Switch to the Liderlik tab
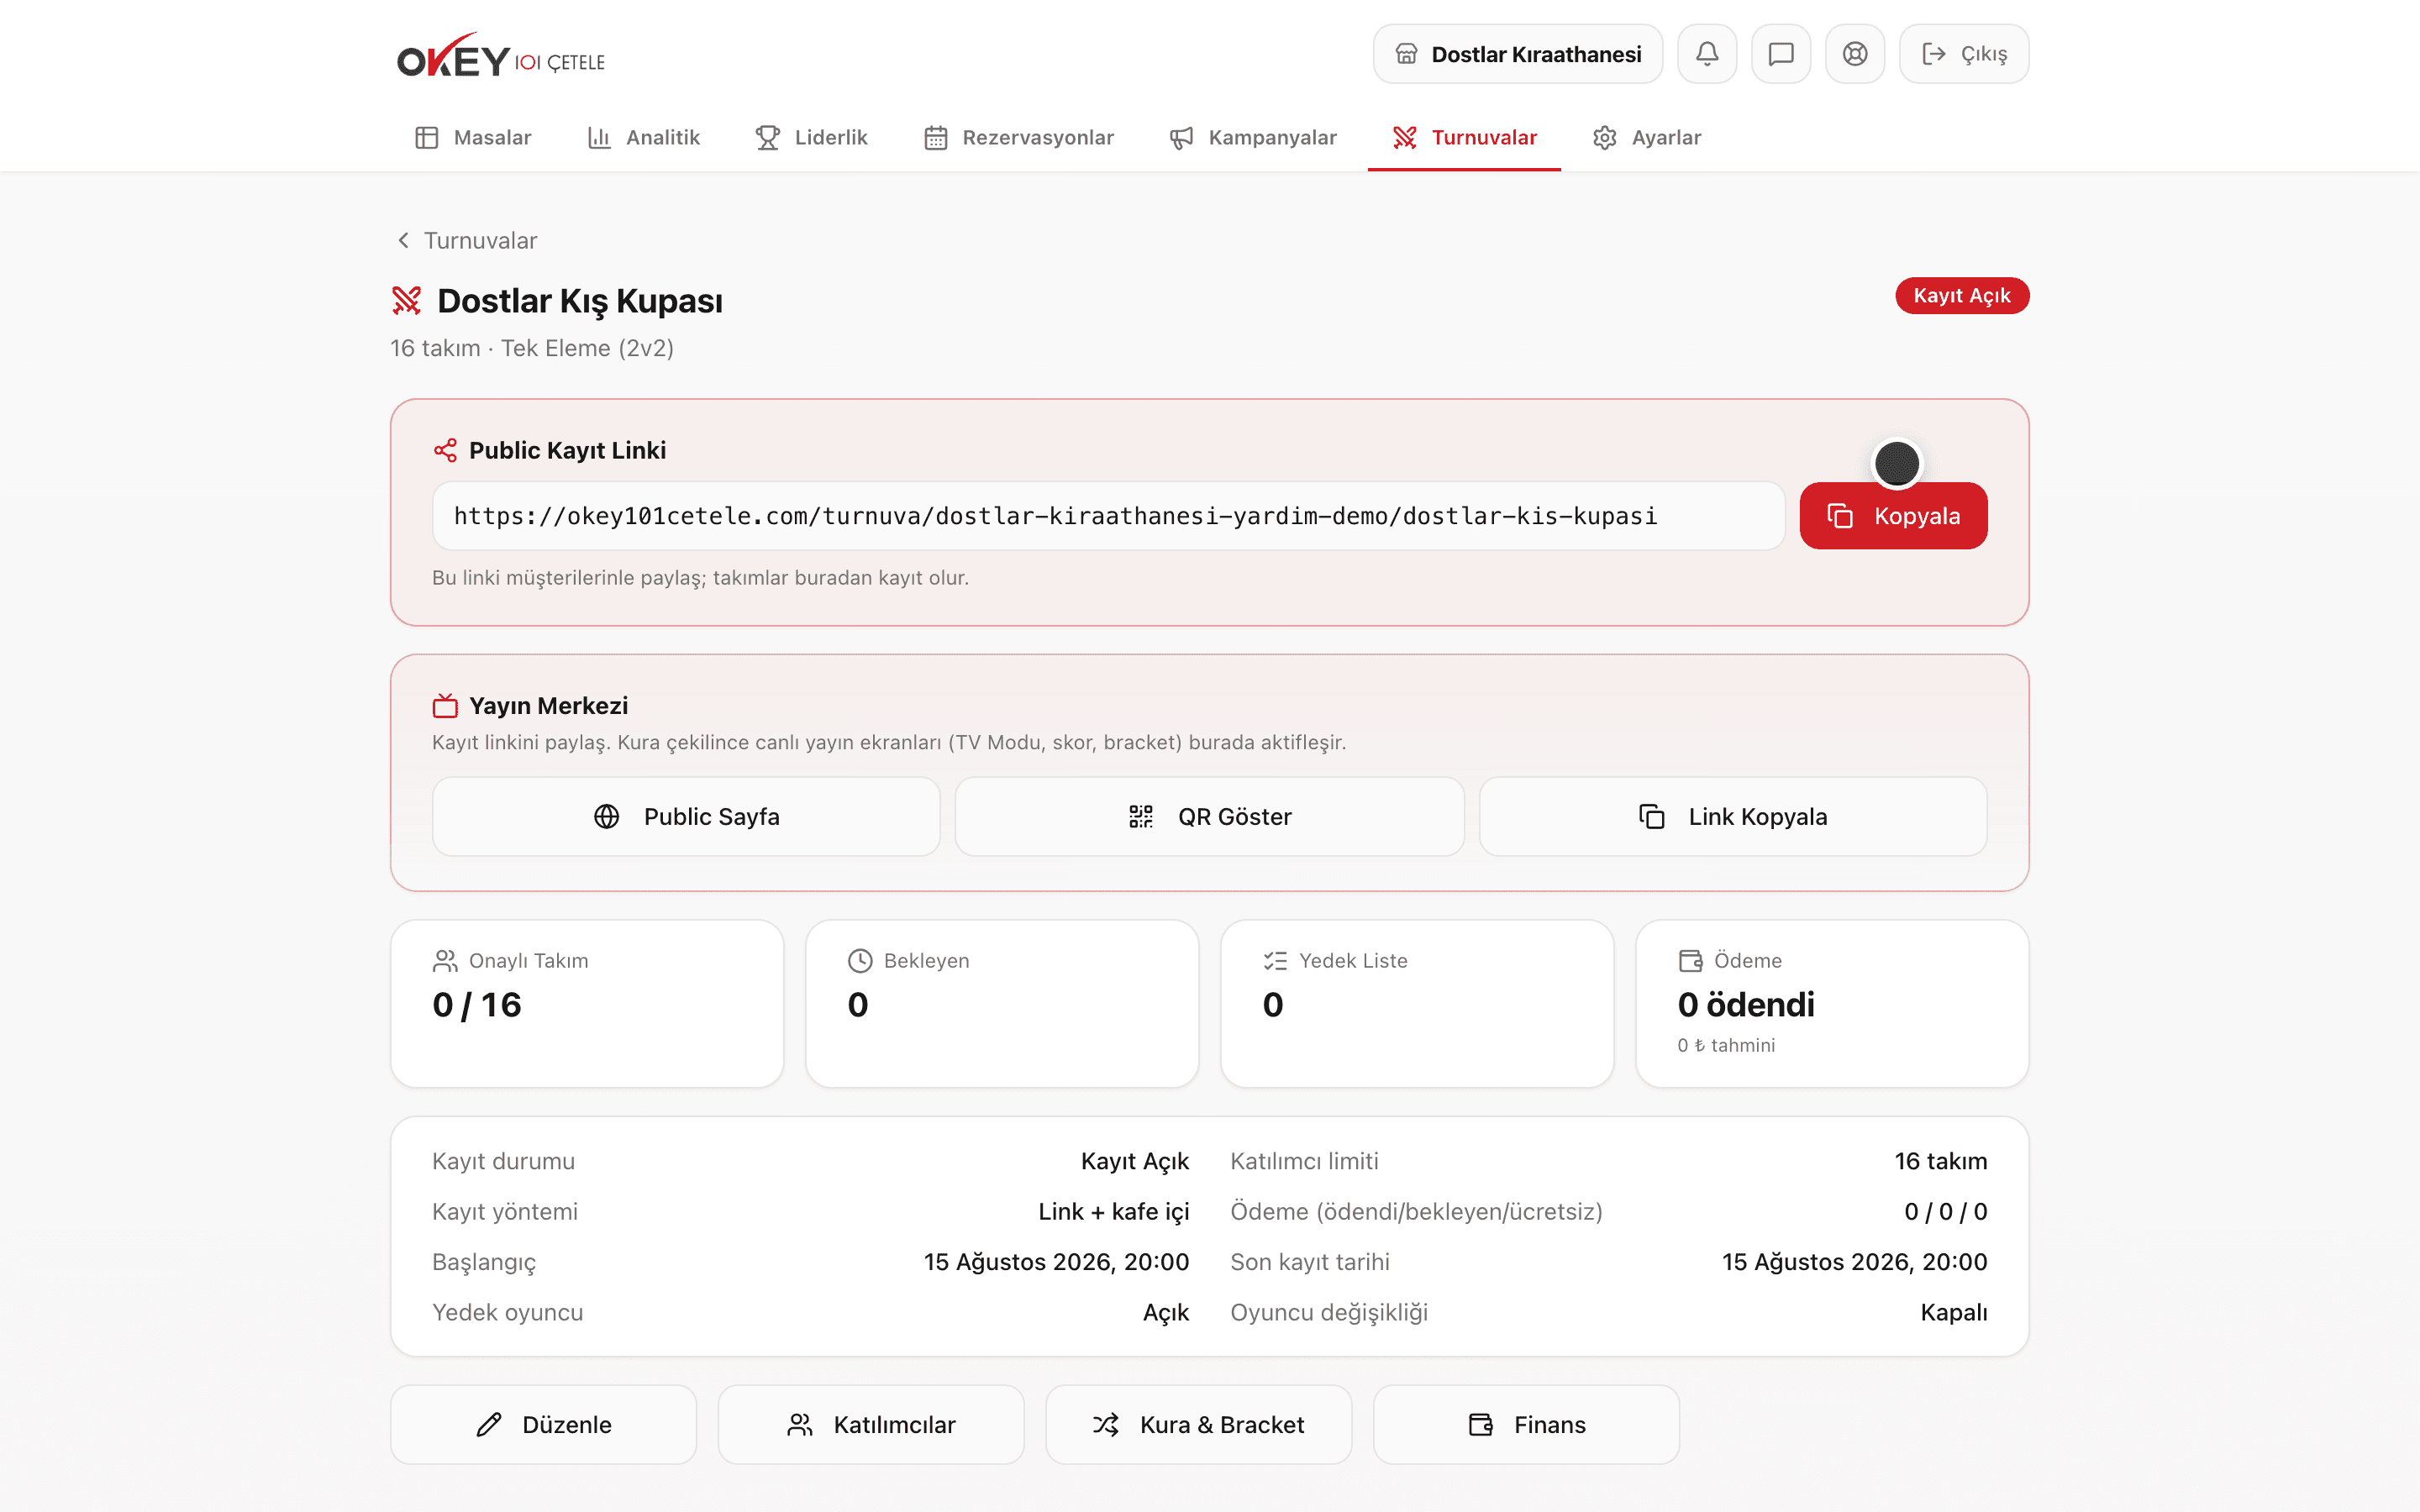 [x=811, y=137]
